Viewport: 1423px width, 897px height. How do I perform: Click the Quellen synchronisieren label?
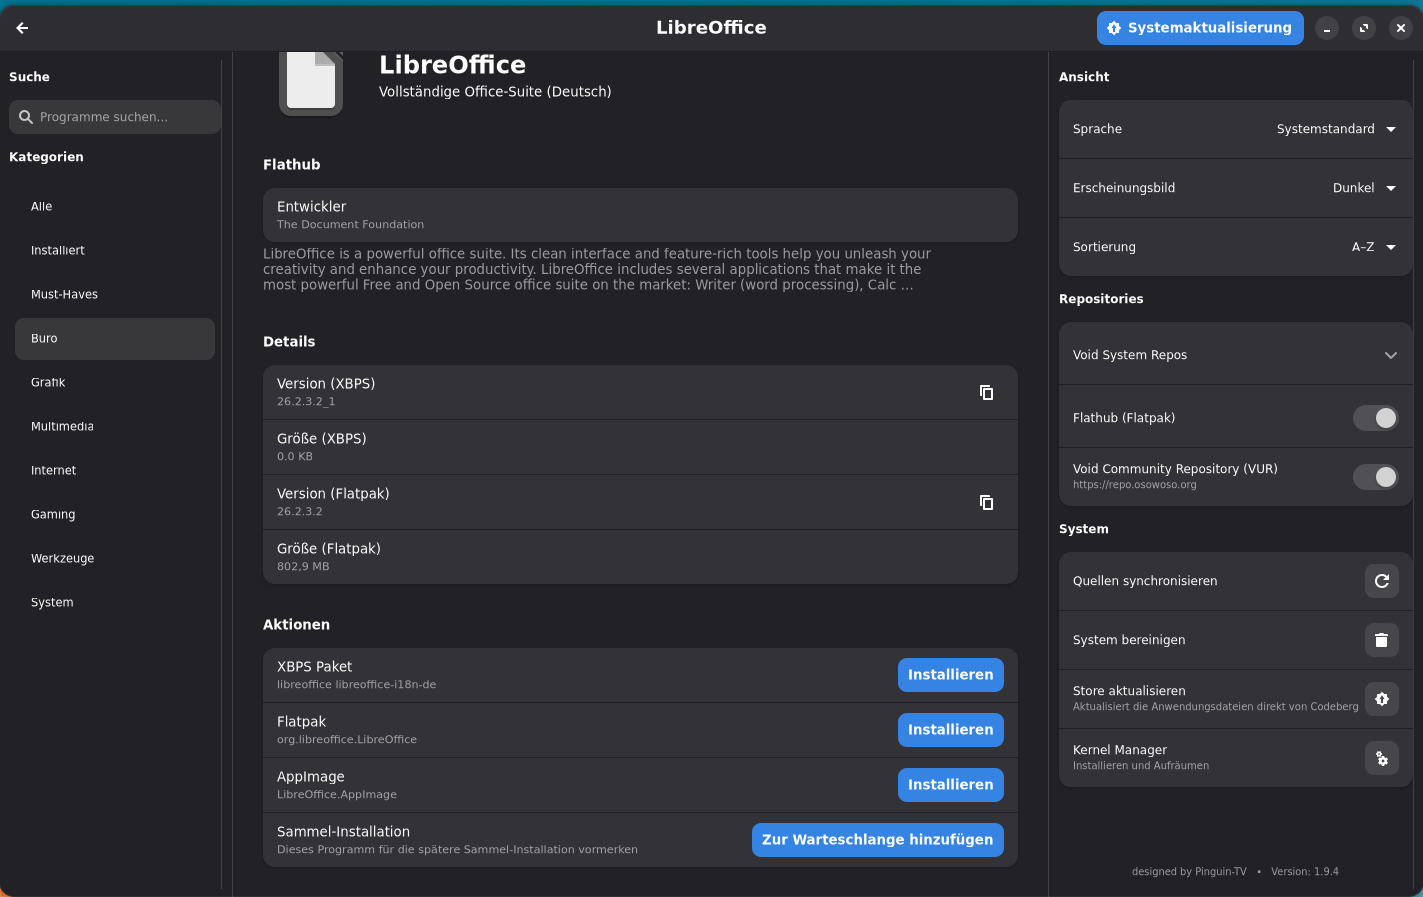pyautogui.click(x=1145, y=581)
